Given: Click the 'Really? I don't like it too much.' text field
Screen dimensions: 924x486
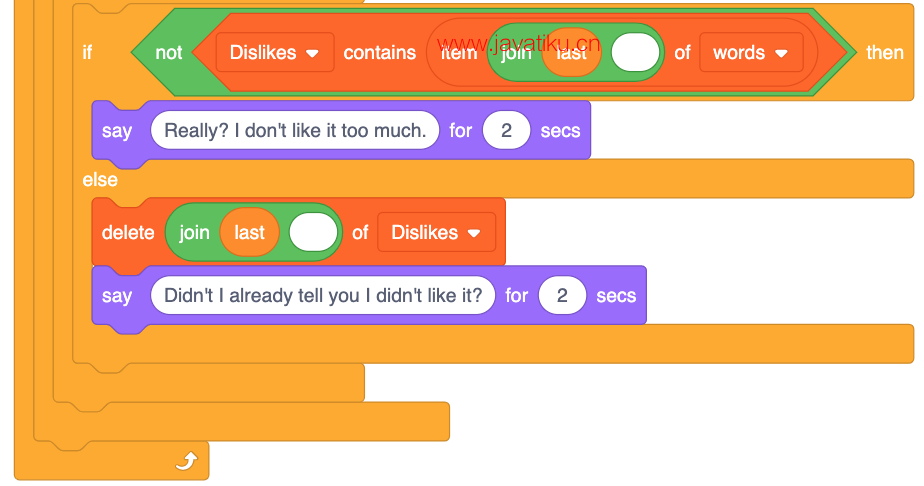Looking at the screenshot, I should 295,130.
